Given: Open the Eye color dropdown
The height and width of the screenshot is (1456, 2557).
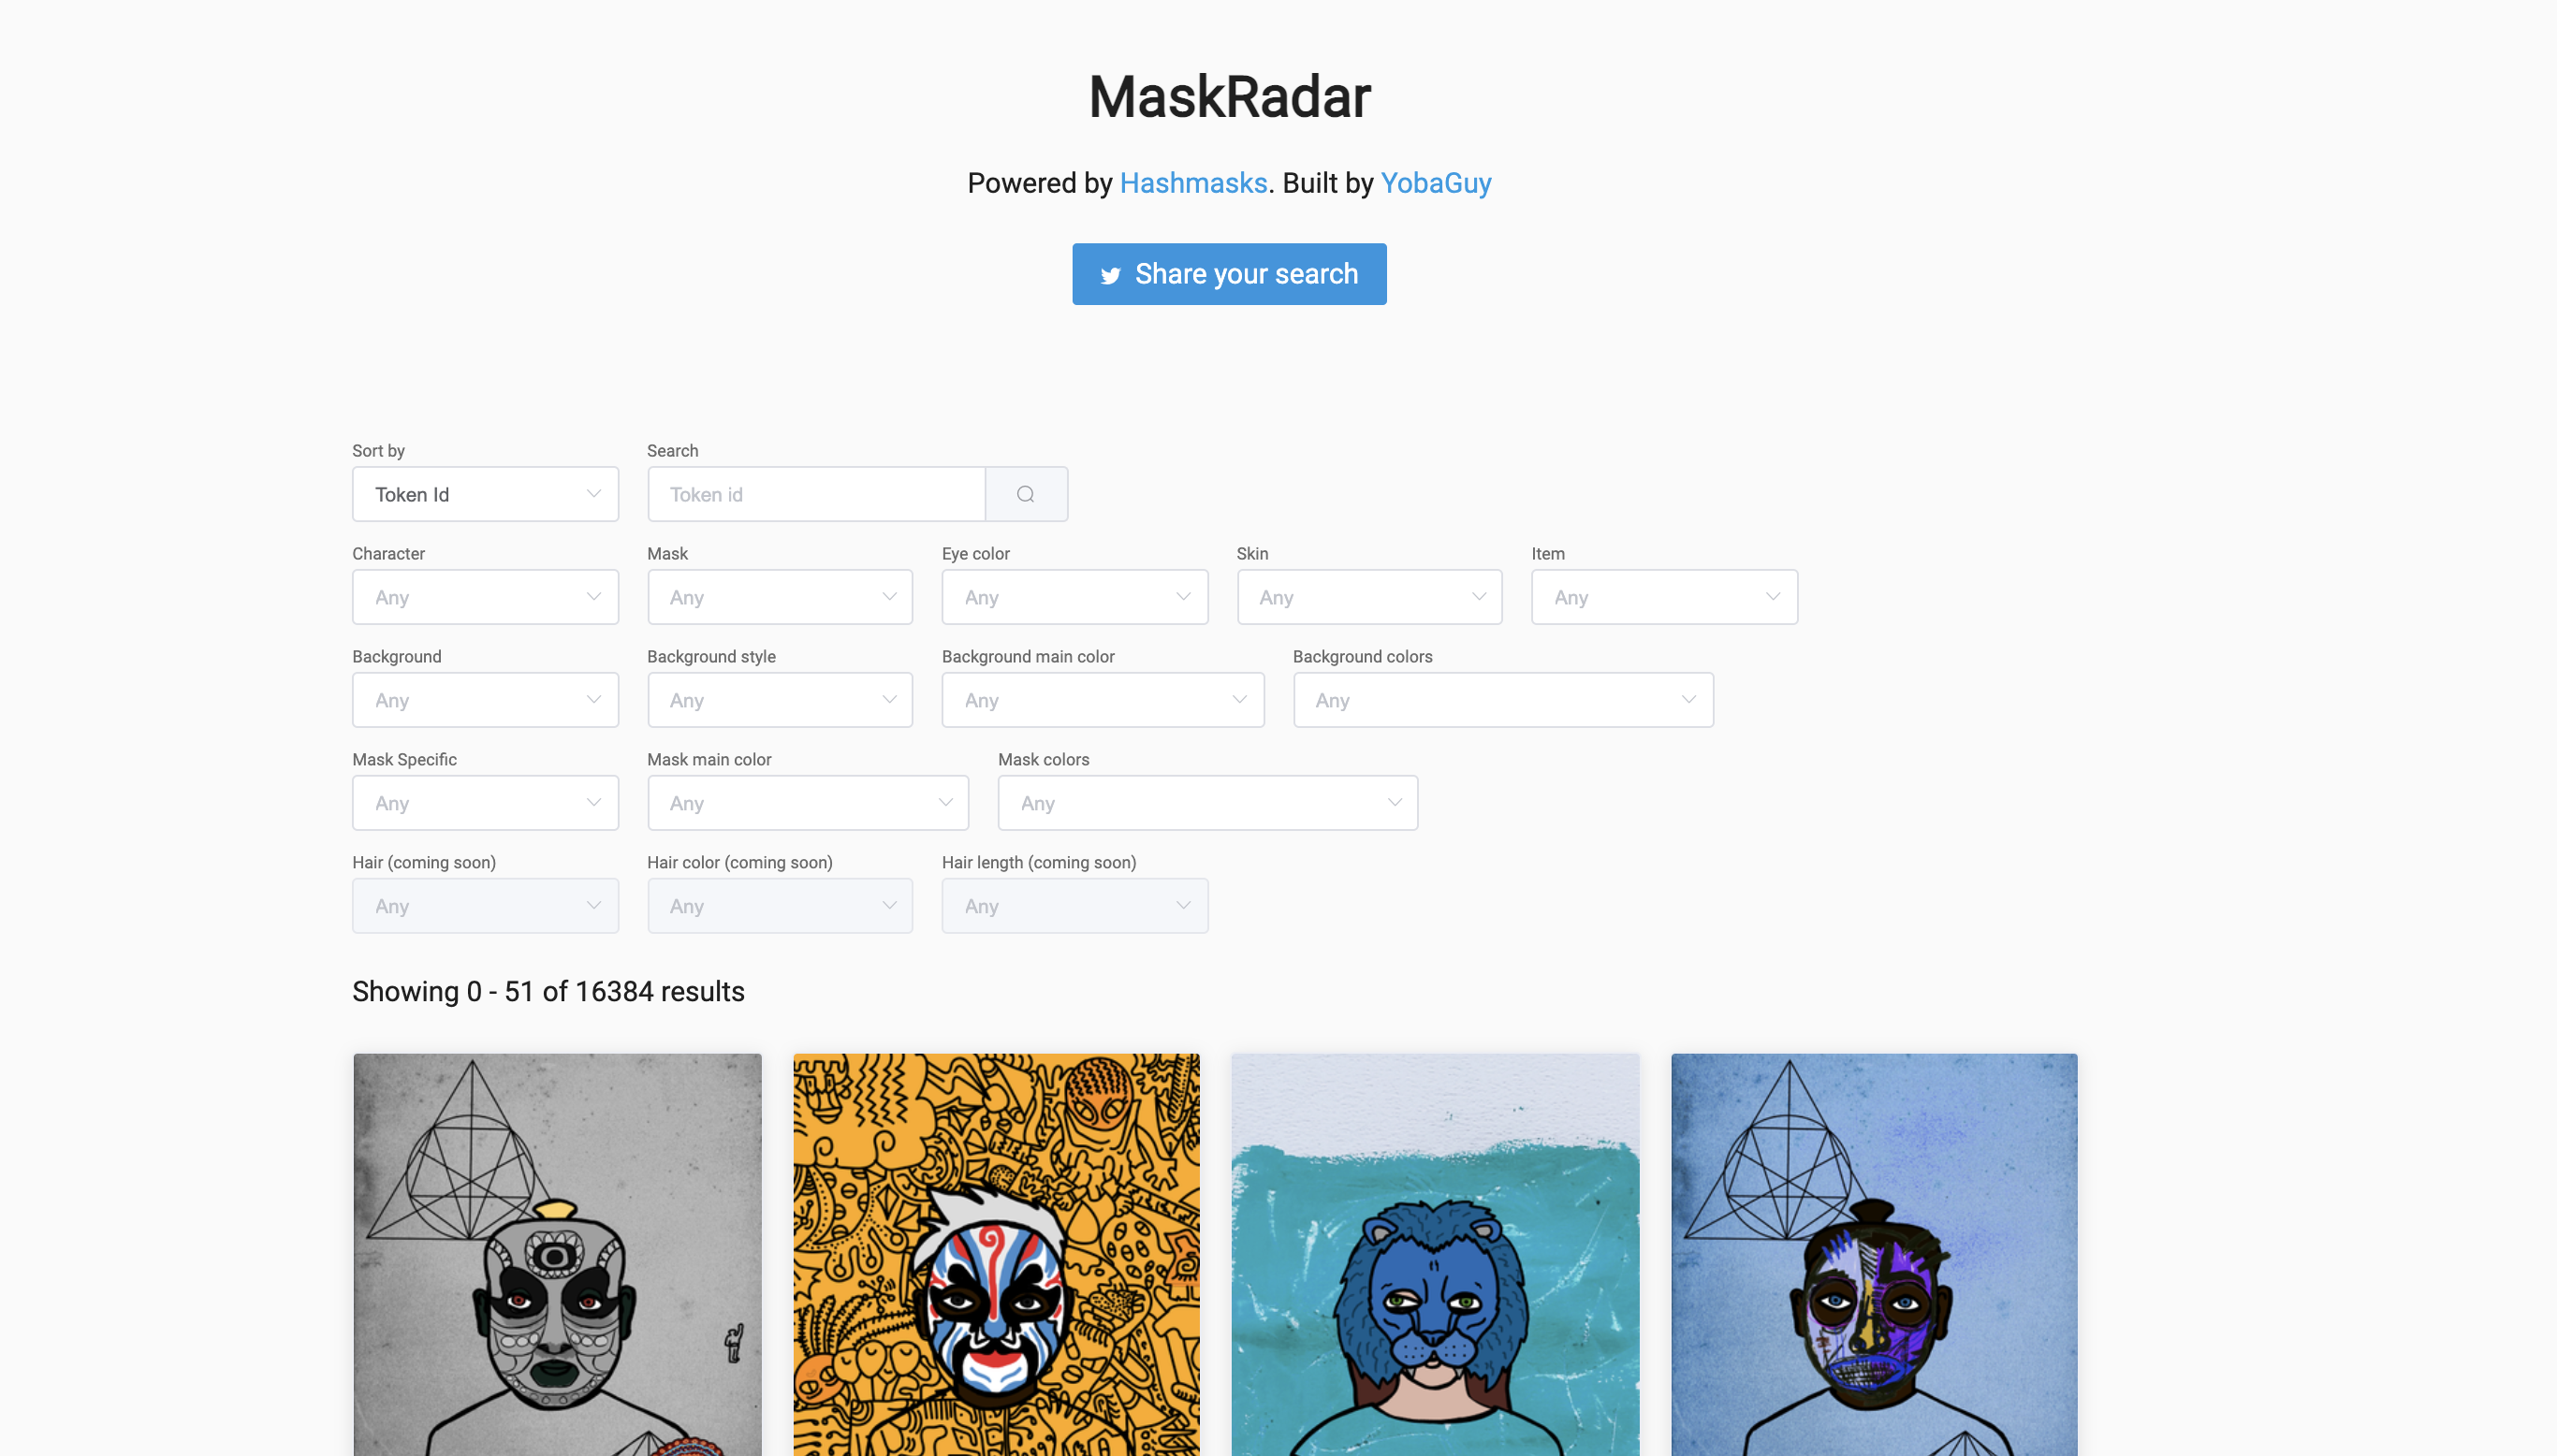Looking at the screenshot, I should [x=1075, y=597].
